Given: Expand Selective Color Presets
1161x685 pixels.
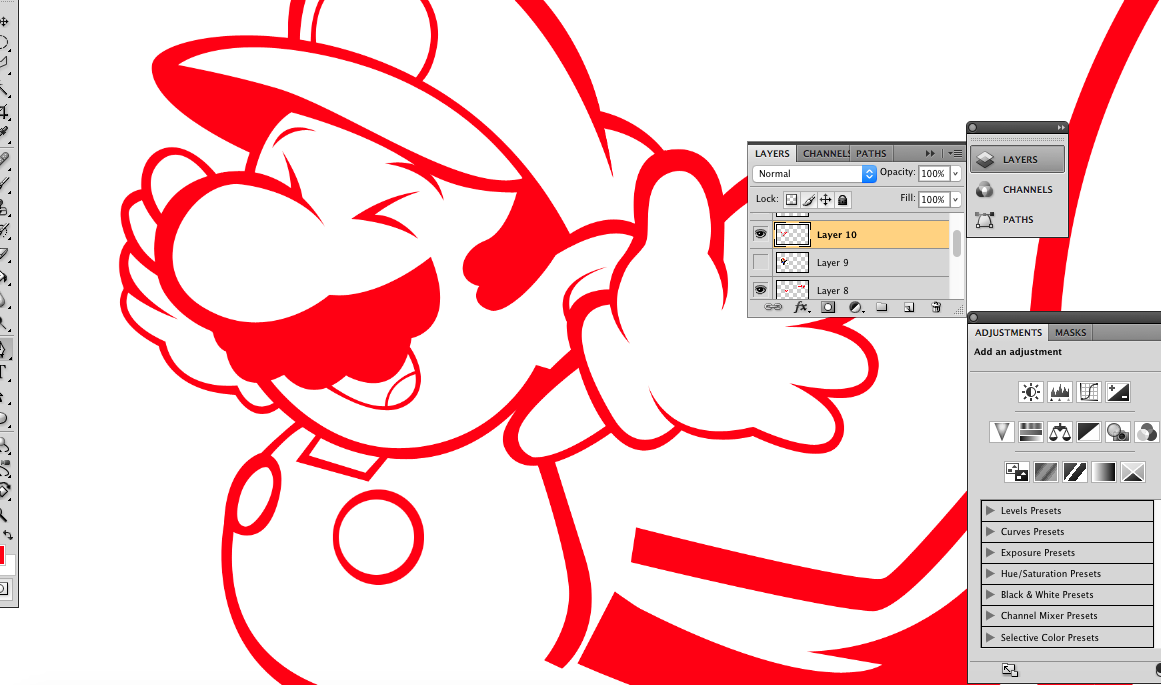Looking at the screenshot, I should [991, 637].
